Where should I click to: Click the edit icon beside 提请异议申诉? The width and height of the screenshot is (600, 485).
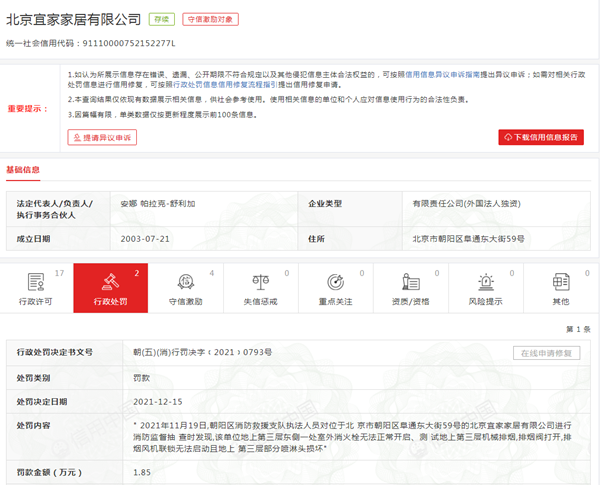point(77,137)
